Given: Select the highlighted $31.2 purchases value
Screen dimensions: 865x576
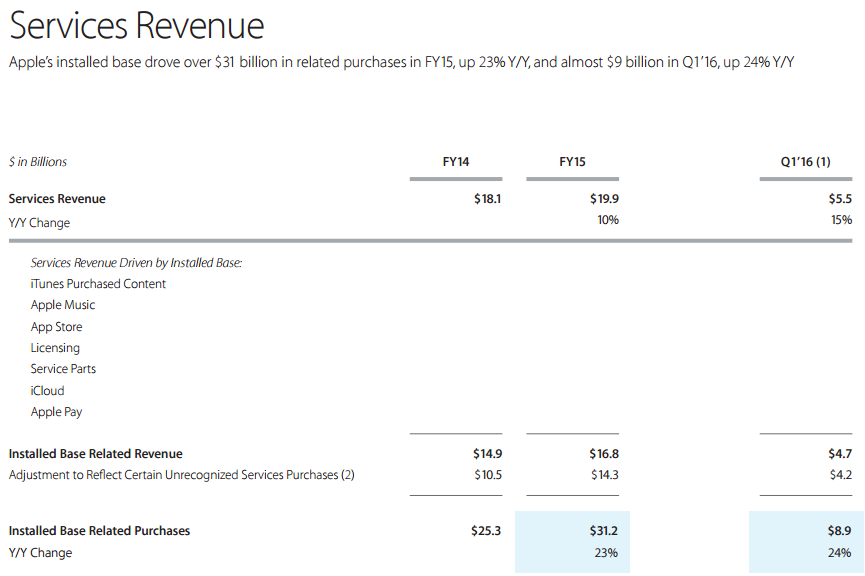Looking at the screenshot, I should [604, 531].
